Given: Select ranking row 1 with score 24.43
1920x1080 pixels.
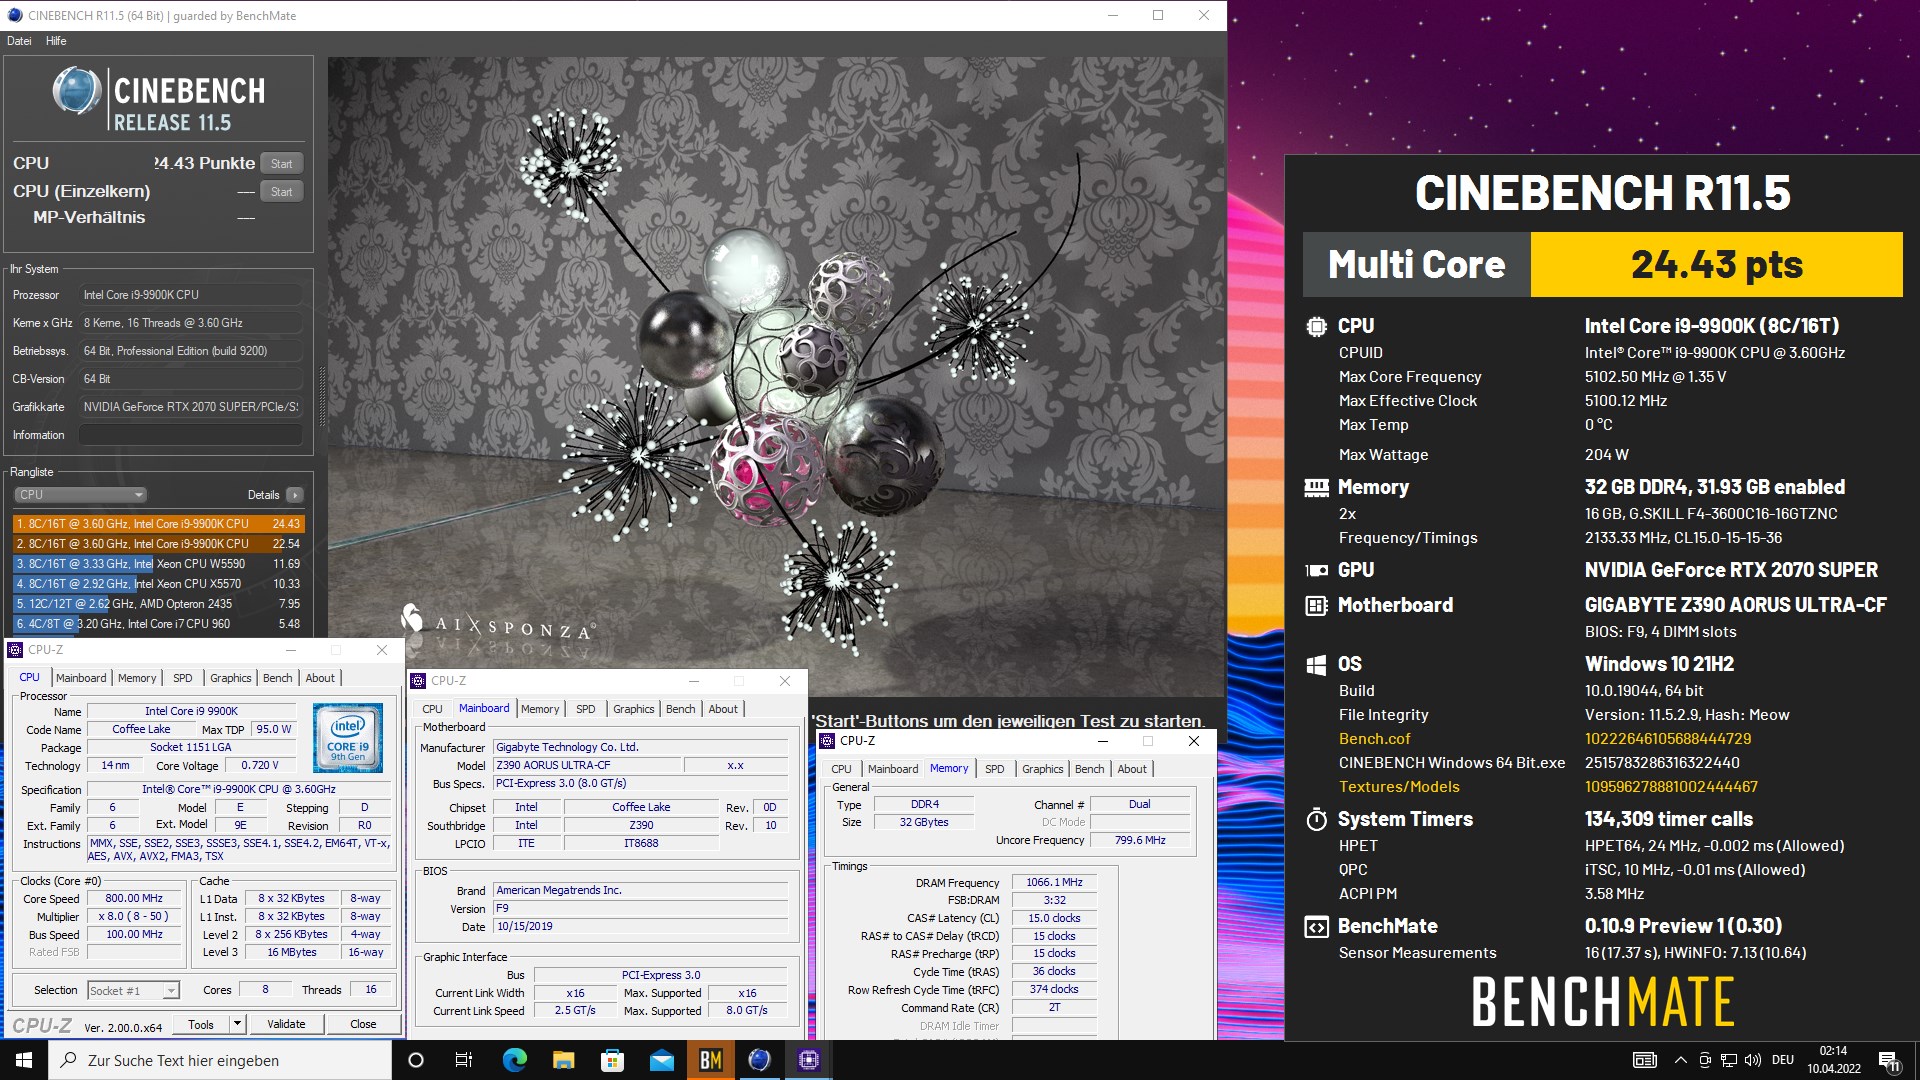Looking at the screenshot, I should pos(158,524).
